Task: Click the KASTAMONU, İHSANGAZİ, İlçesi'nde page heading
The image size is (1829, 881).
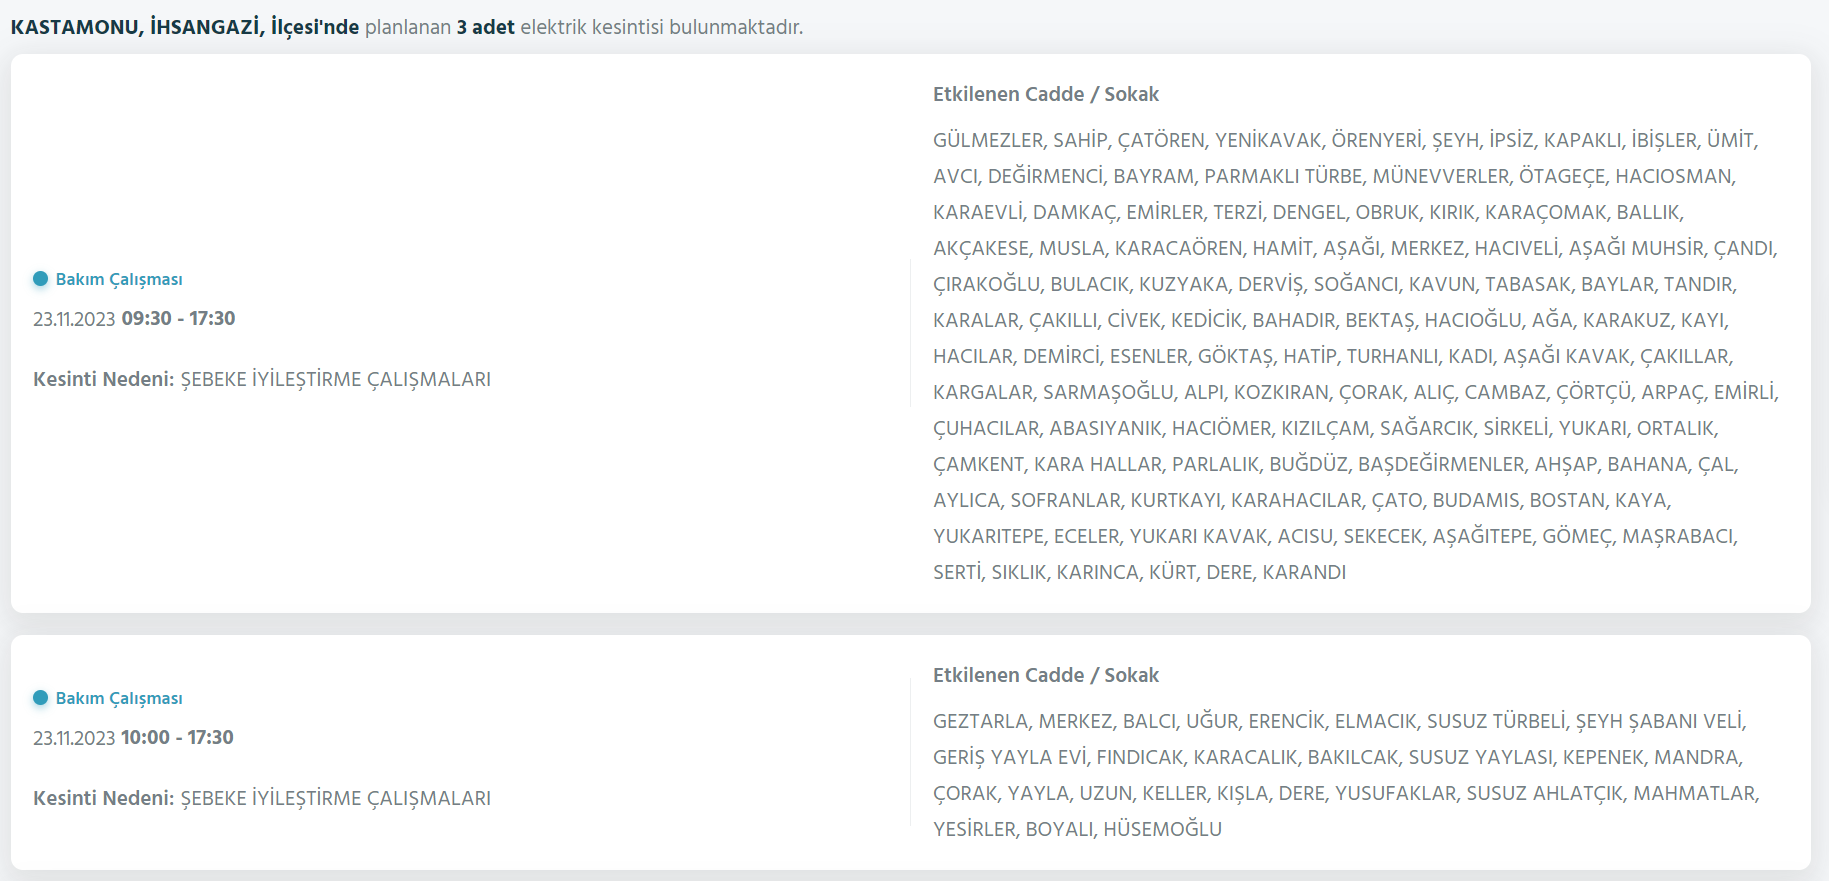Action: [185, 27]
